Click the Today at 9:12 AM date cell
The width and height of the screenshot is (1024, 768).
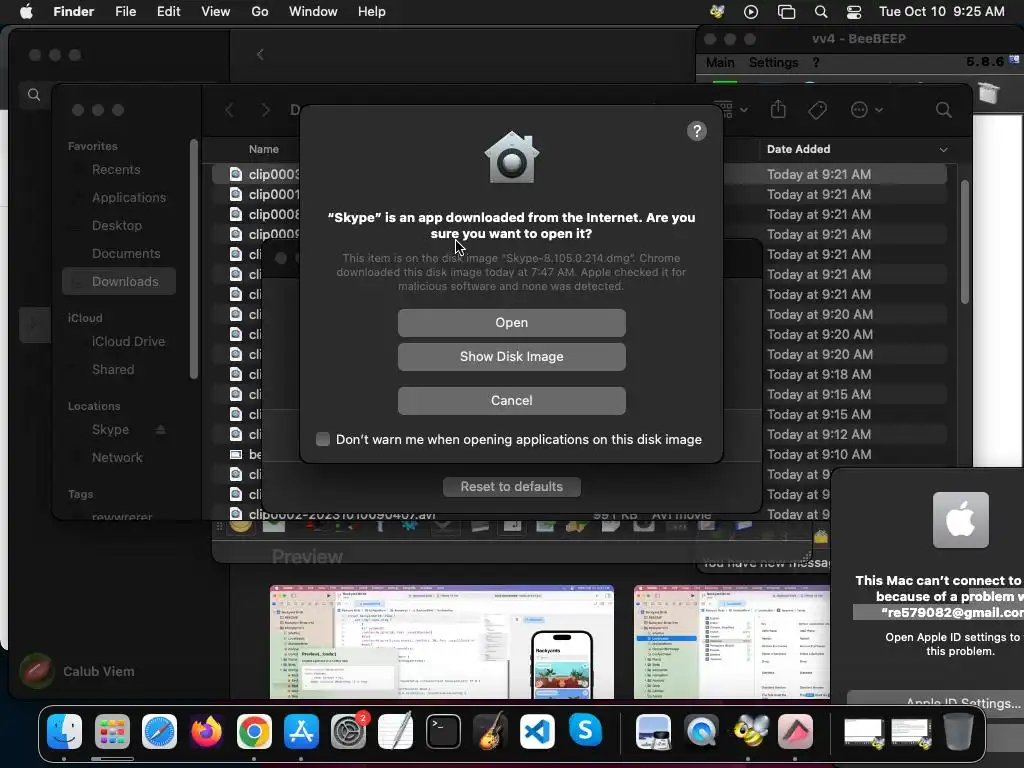click(x=819, y=435)
